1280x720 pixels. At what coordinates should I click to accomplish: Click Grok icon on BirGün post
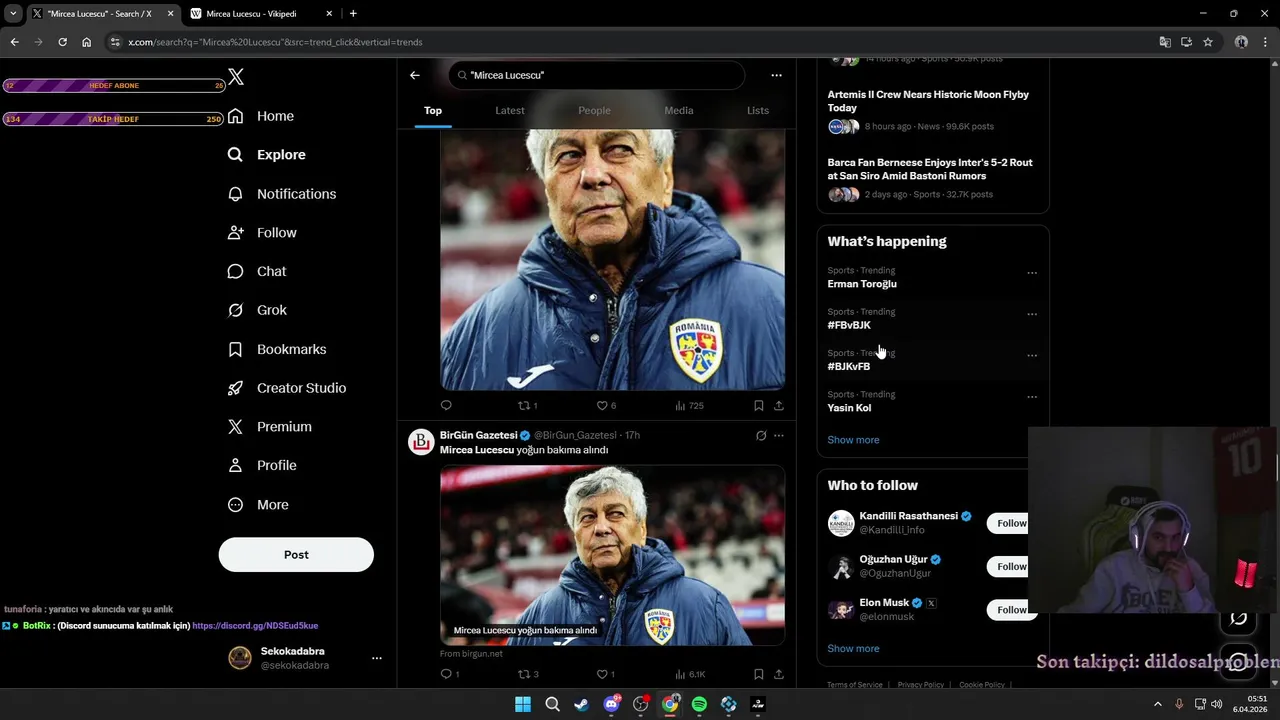(x=761, y=435)
